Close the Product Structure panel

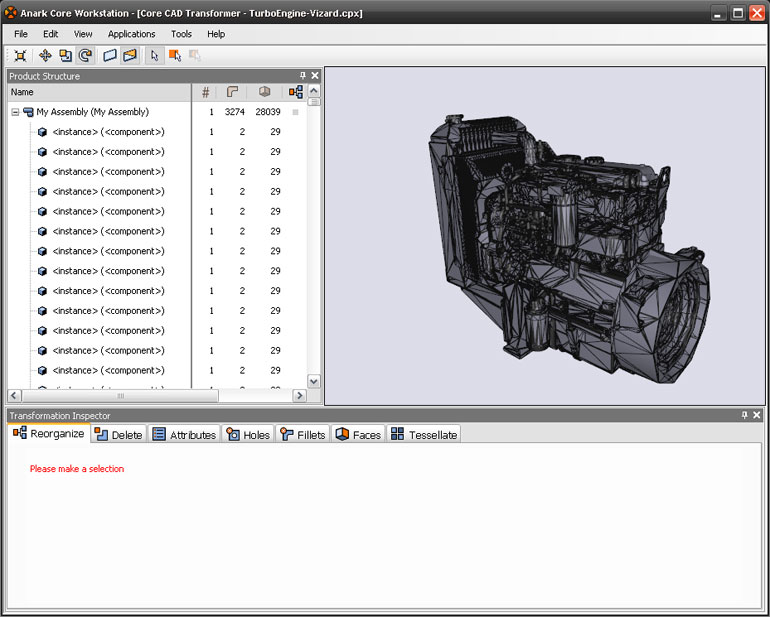click(315, 75)
